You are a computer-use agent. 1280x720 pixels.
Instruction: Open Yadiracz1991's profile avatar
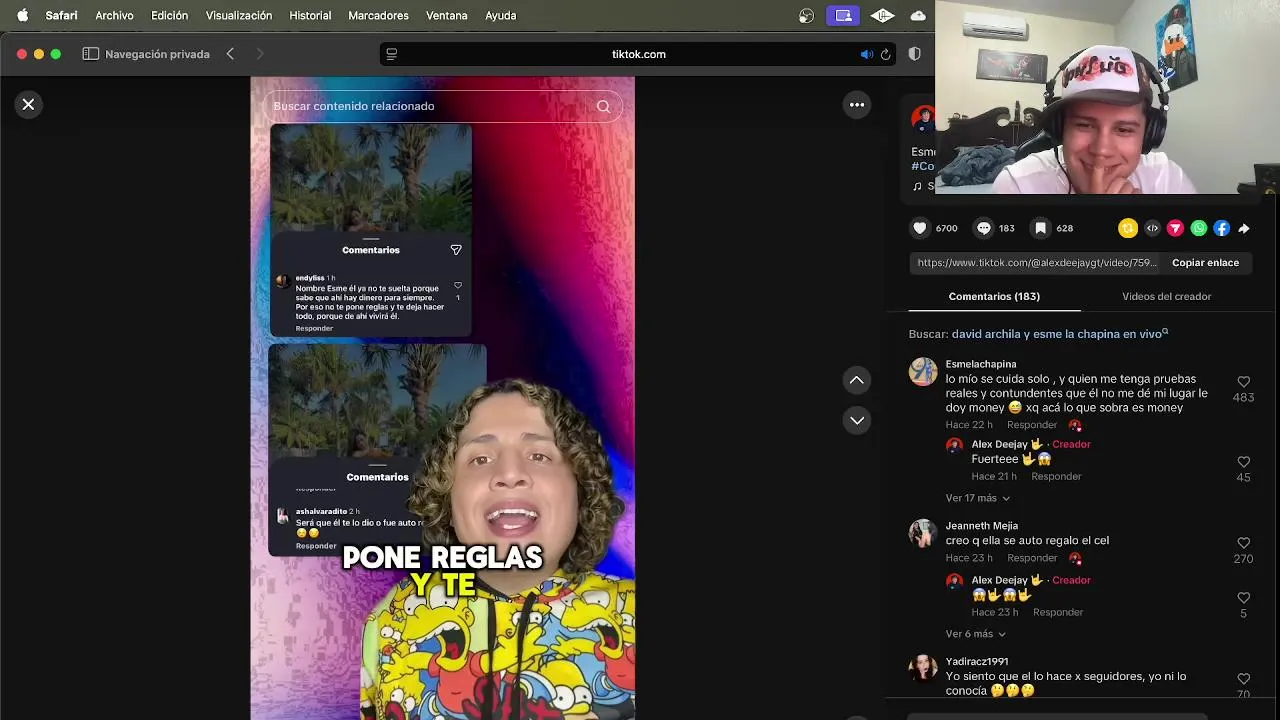pos(923,668)
